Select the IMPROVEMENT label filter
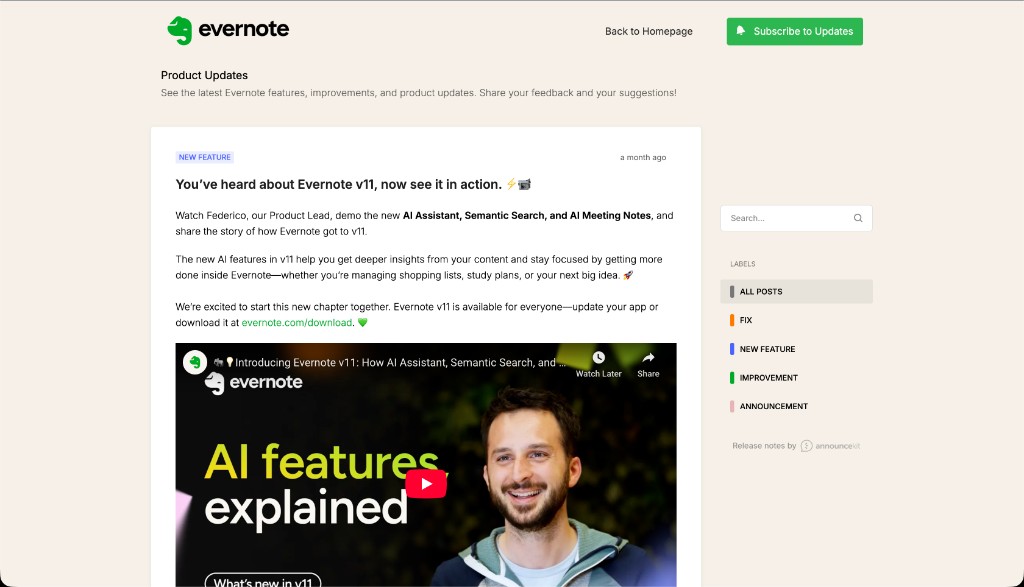The height and width of the screenshot is (587, 1024). pyautogui.click(x=766, y=377)
